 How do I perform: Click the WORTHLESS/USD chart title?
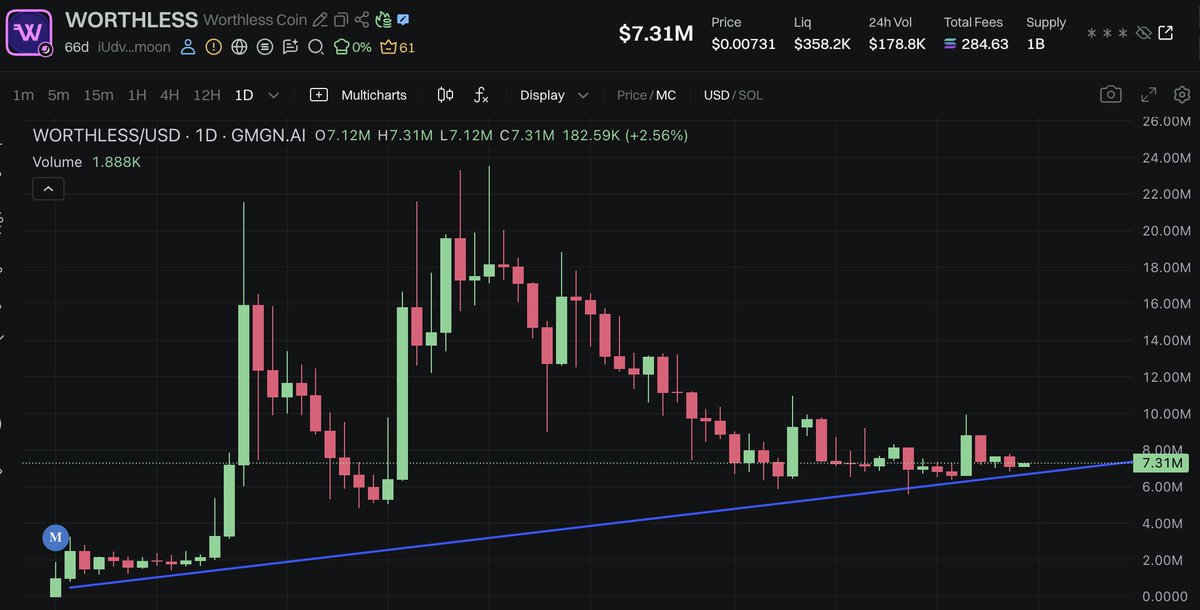(169, 135)
